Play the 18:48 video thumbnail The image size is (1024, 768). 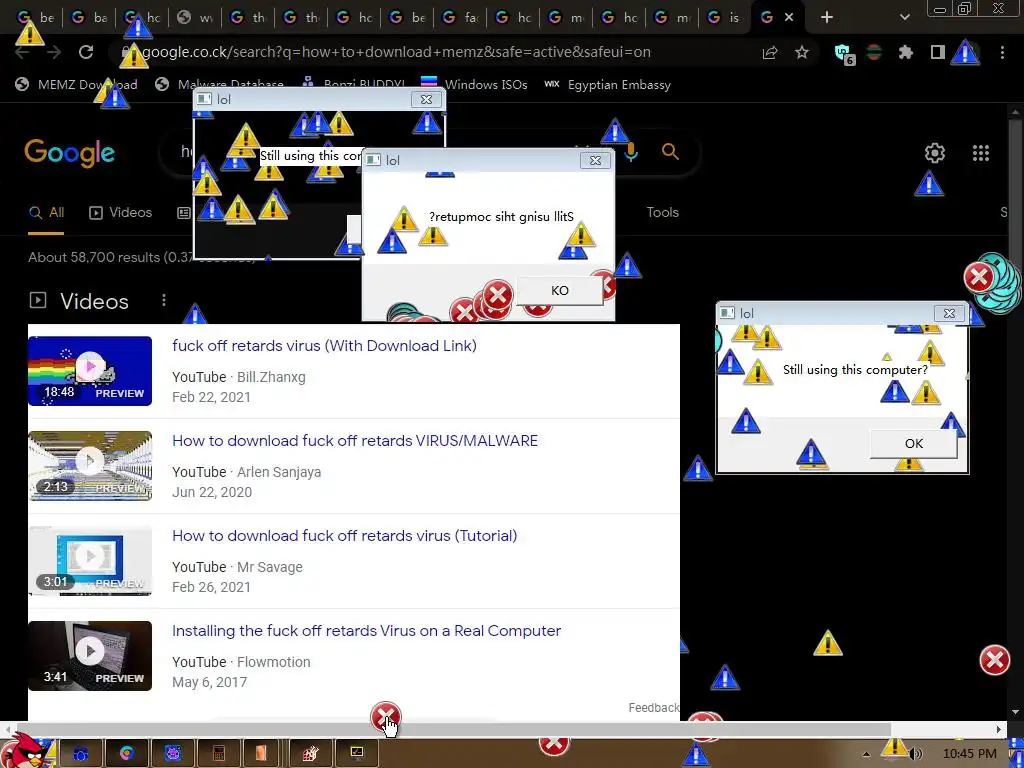[90, 370]
